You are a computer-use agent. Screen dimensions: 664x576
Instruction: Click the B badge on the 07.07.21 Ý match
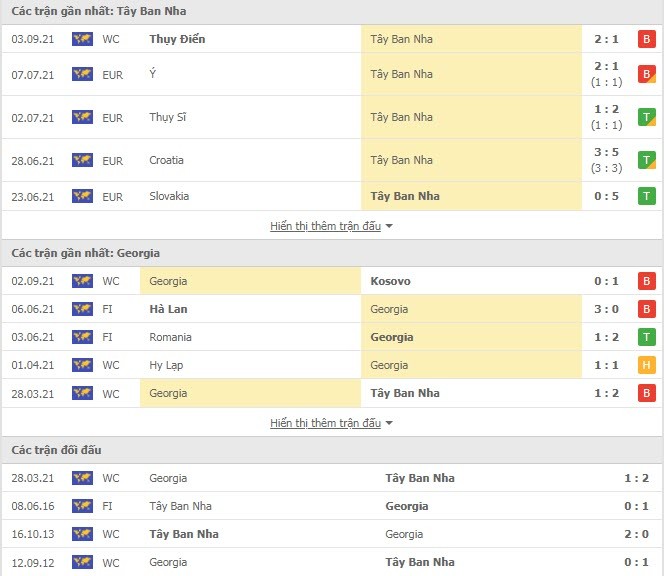tap(646, 74)
